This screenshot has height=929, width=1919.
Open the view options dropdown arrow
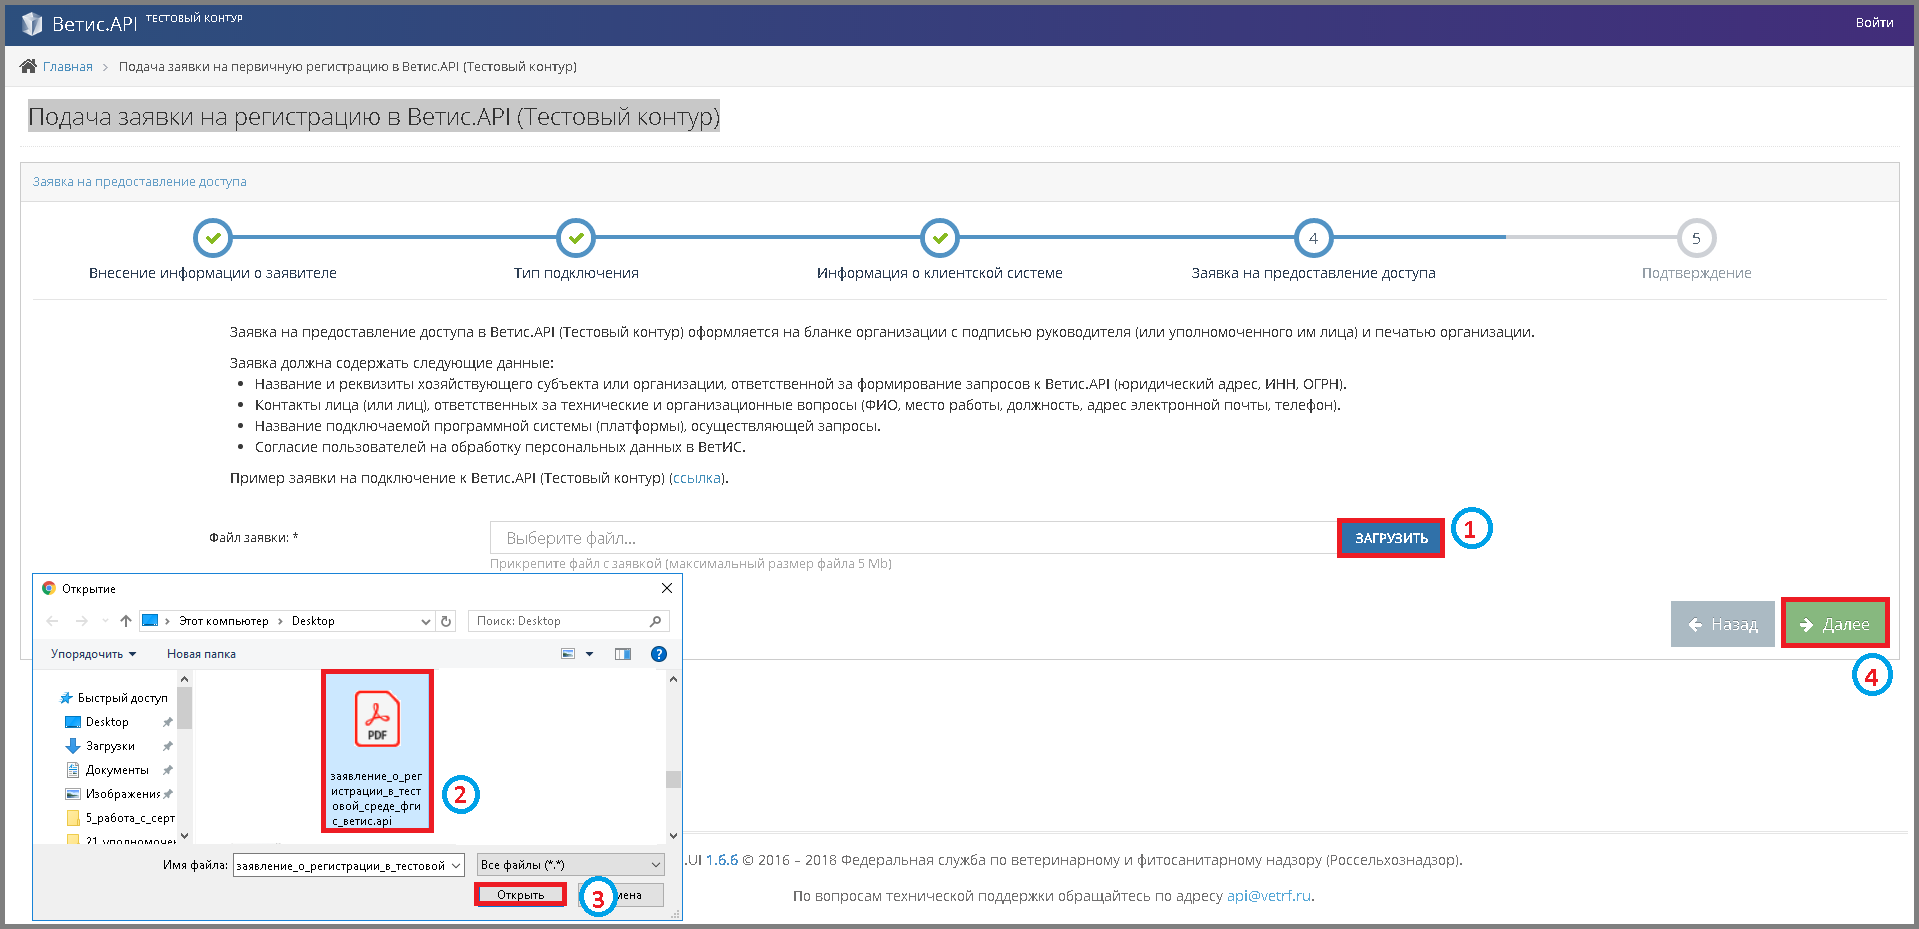590,654
